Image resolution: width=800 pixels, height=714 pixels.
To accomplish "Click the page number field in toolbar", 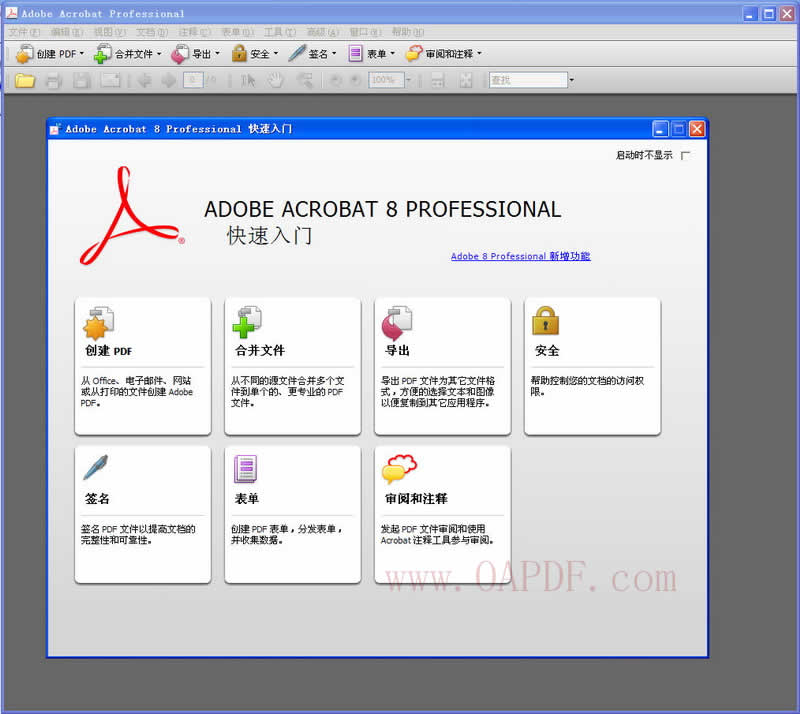I will tap(193, 80).
